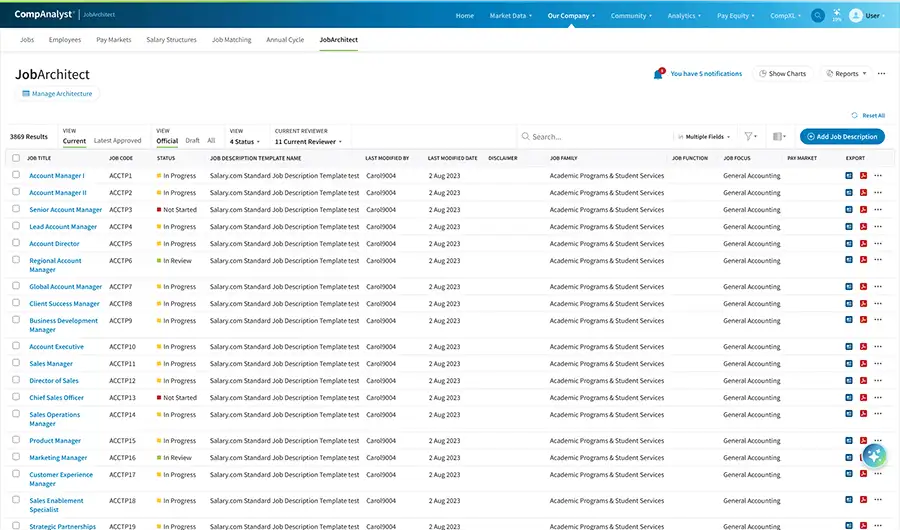
Task: Click the Home item in top navigation
Action: 465,15
